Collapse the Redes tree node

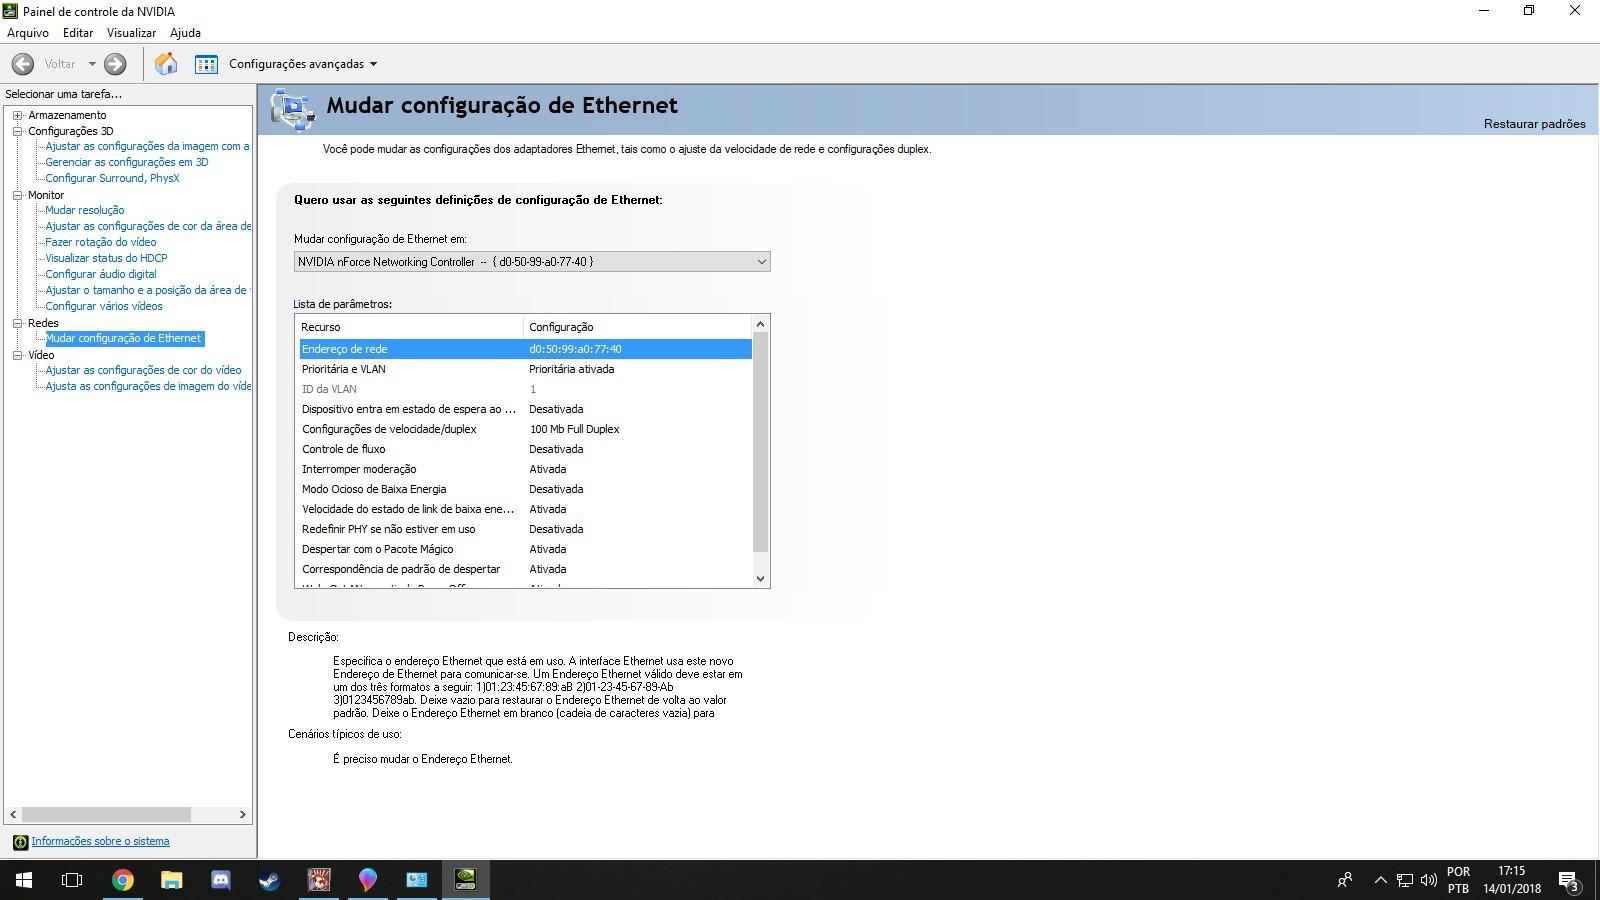pos(17,323)
